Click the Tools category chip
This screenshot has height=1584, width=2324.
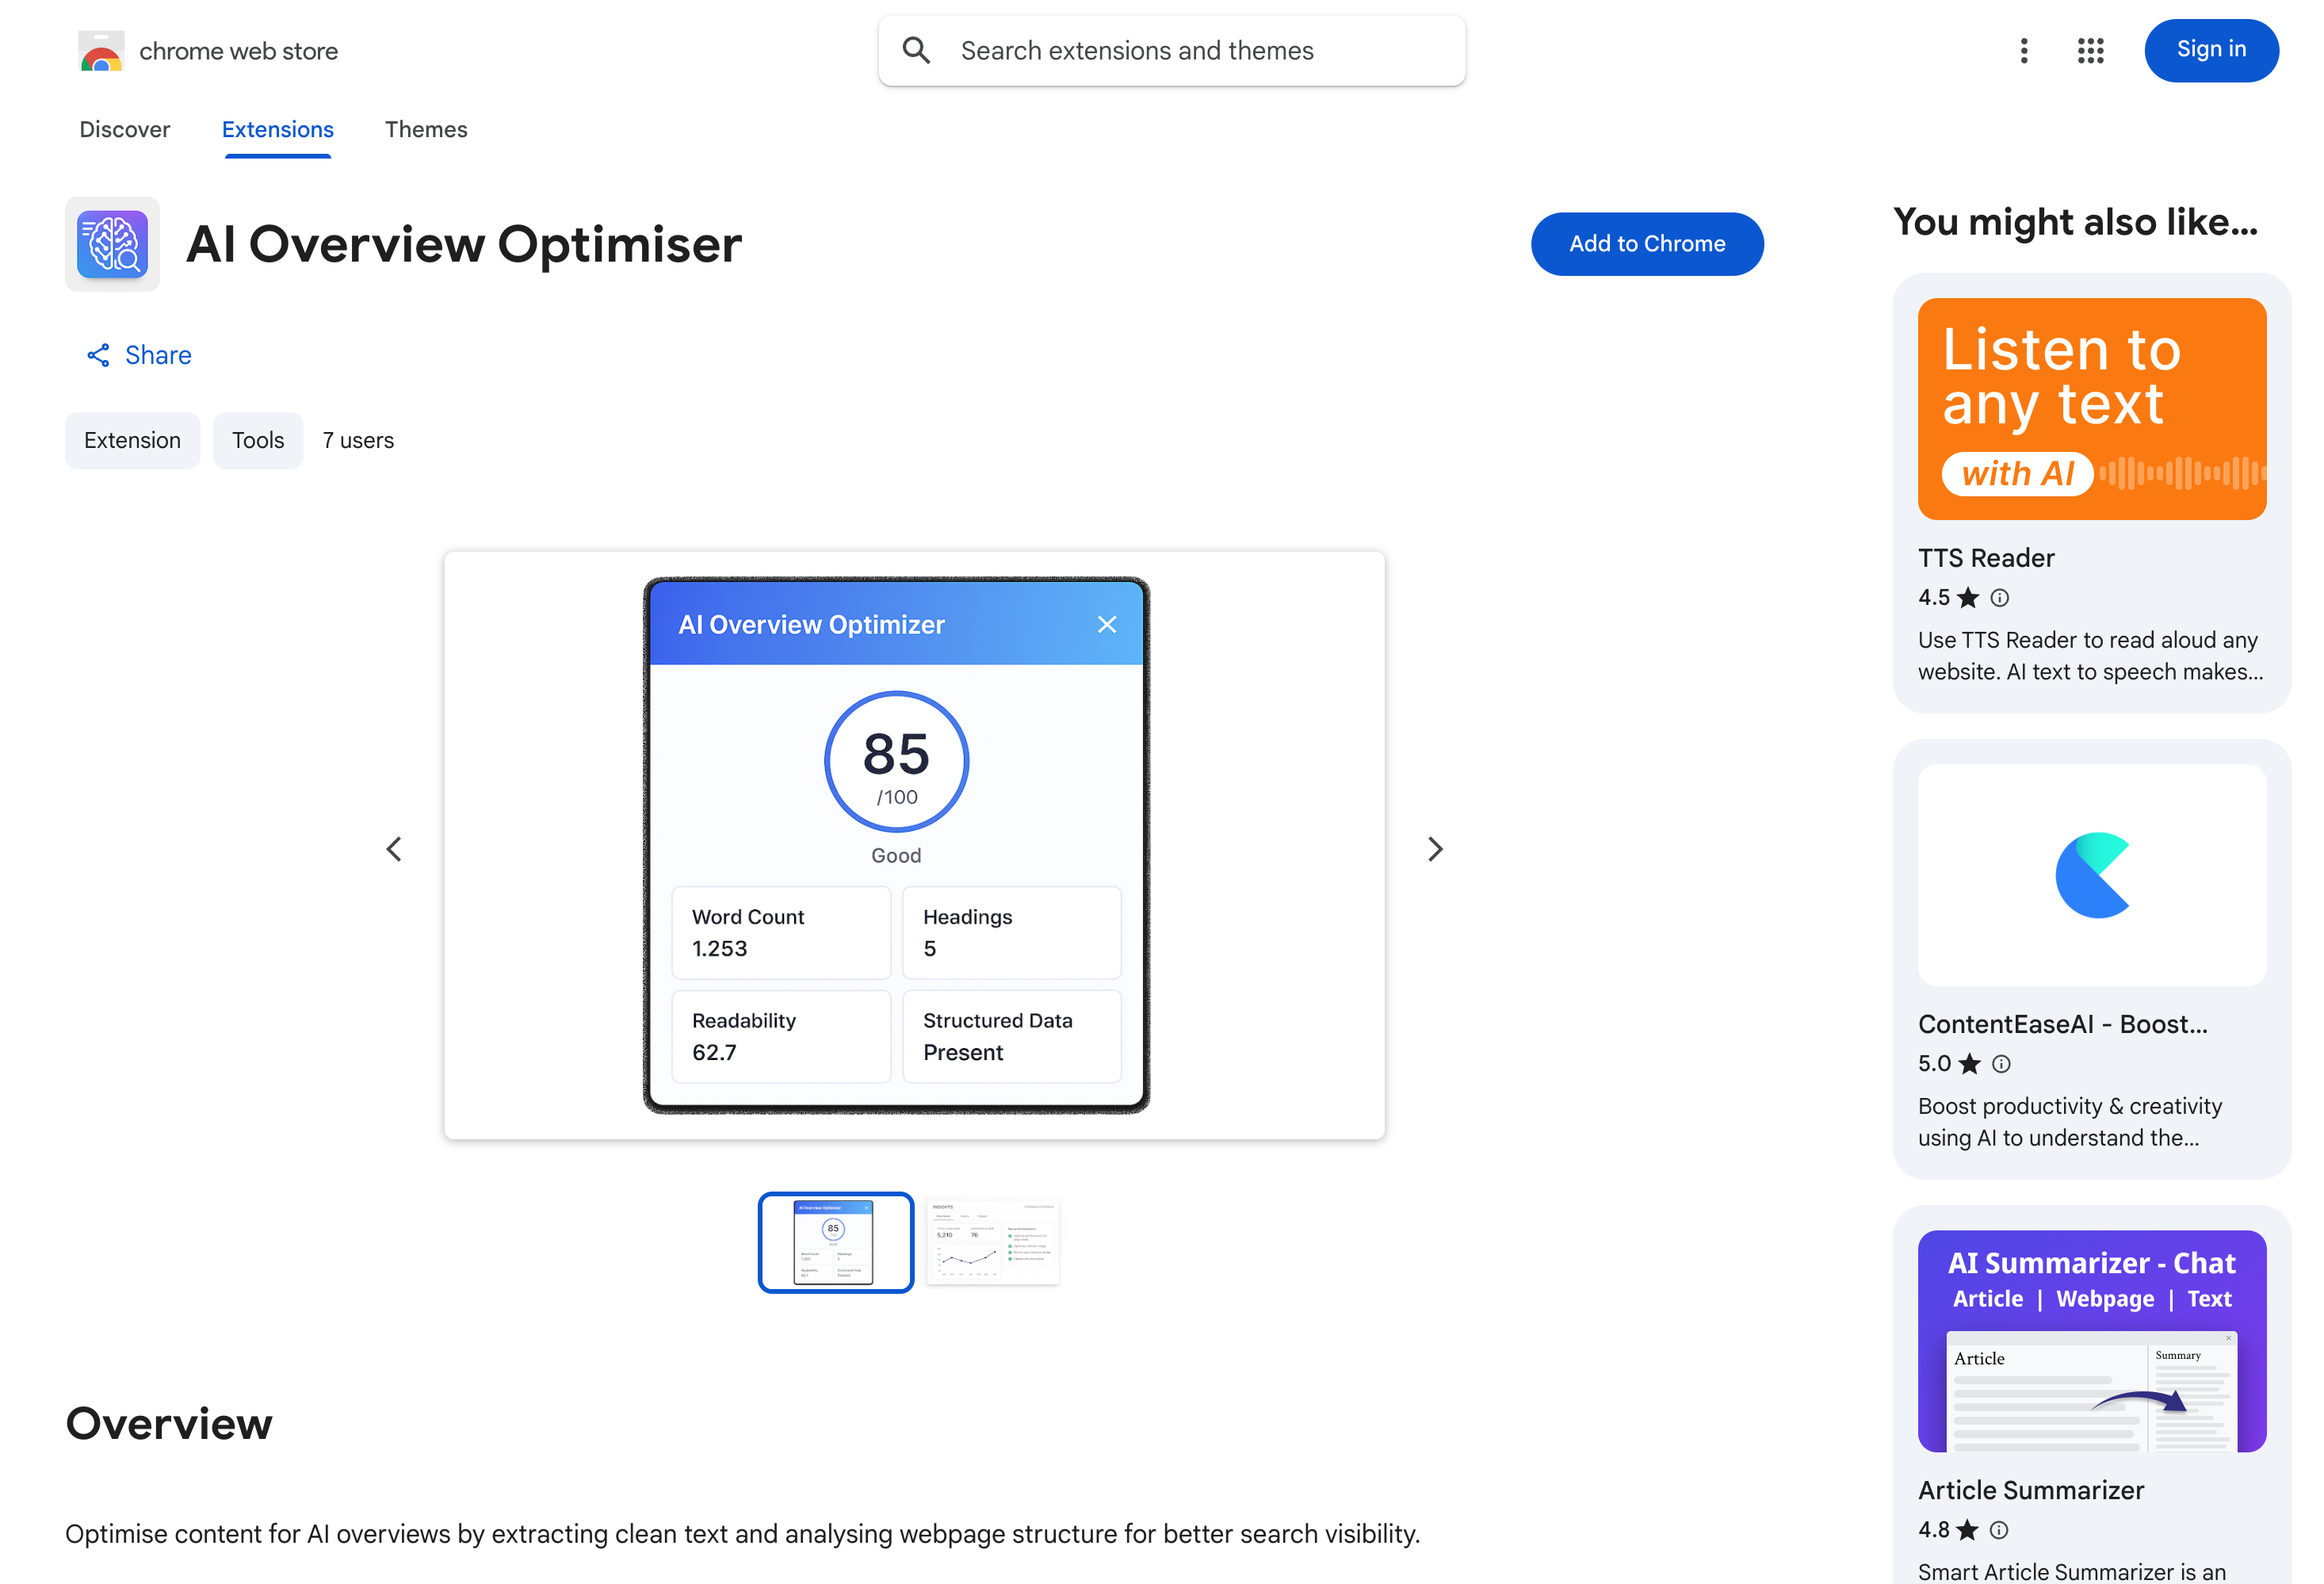pos(258,441)
